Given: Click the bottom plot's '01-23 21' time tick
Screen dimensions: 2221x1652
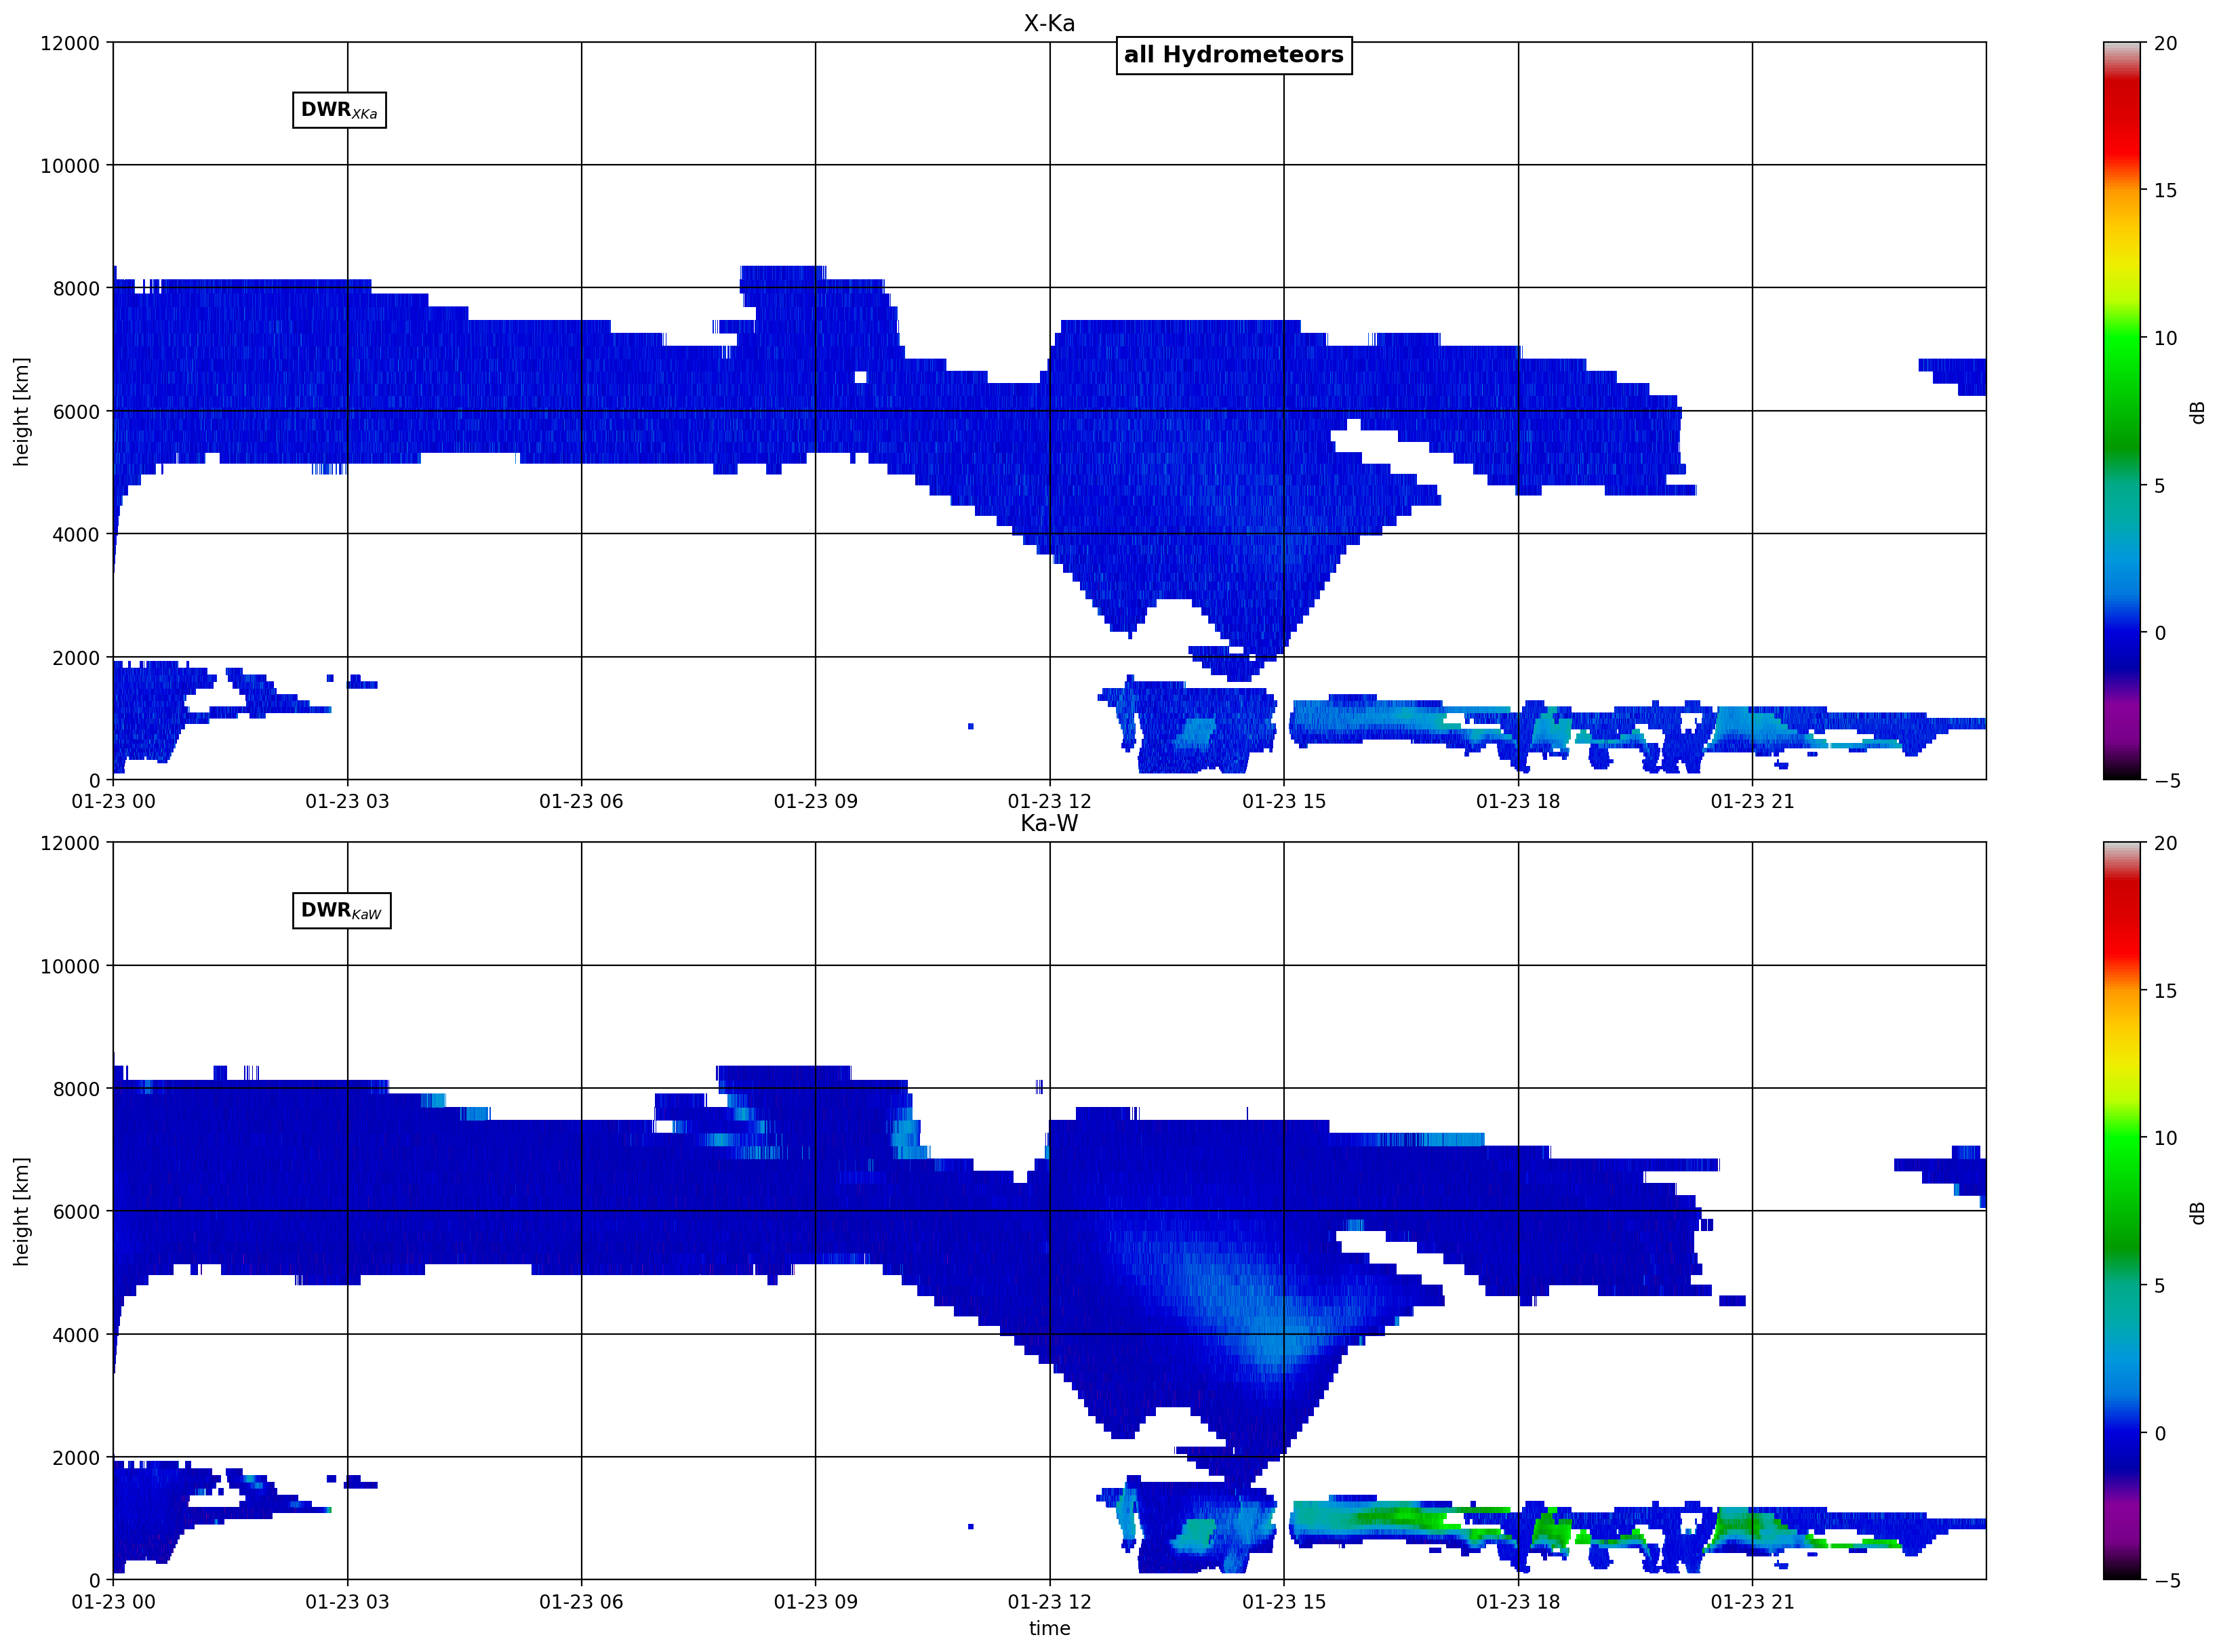Looking at the screenshot, I should click(x=1752, y=1601).
